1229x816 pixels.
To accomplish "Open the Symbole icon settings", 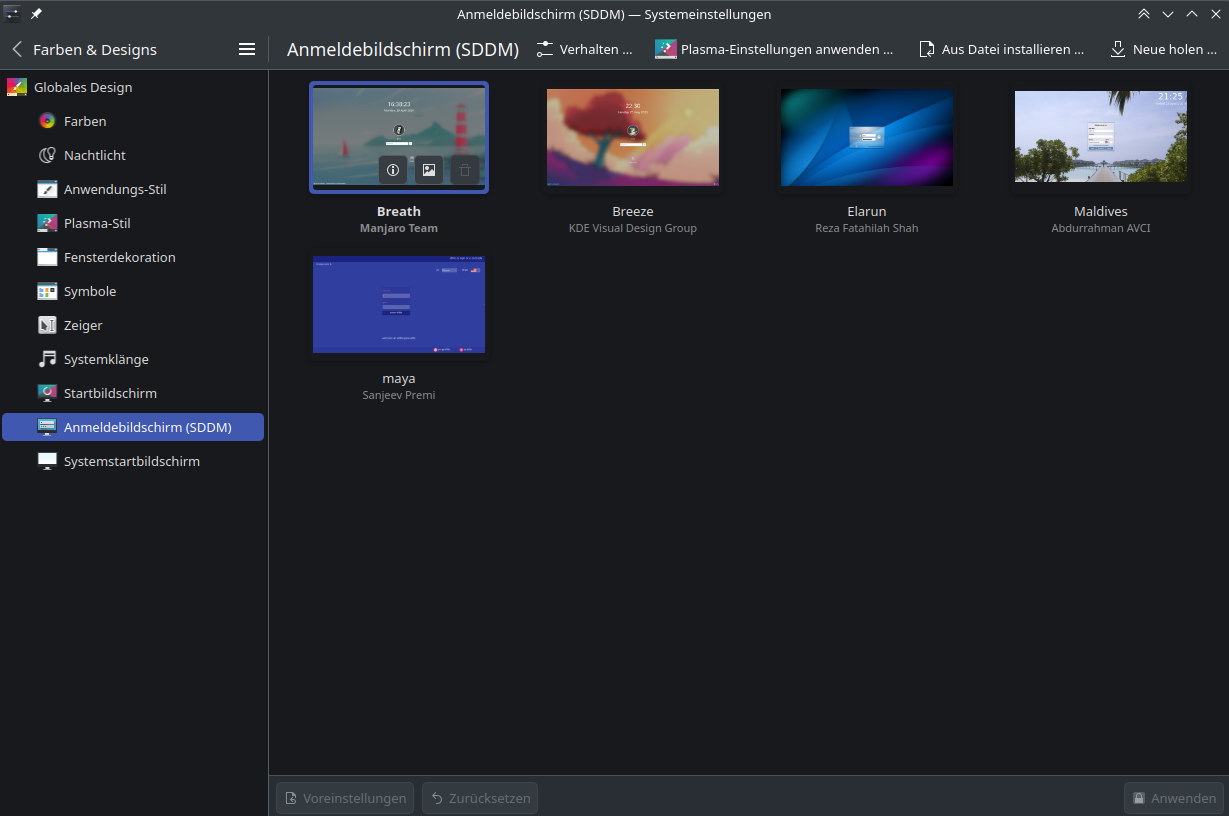I will (x=133, y=291).
